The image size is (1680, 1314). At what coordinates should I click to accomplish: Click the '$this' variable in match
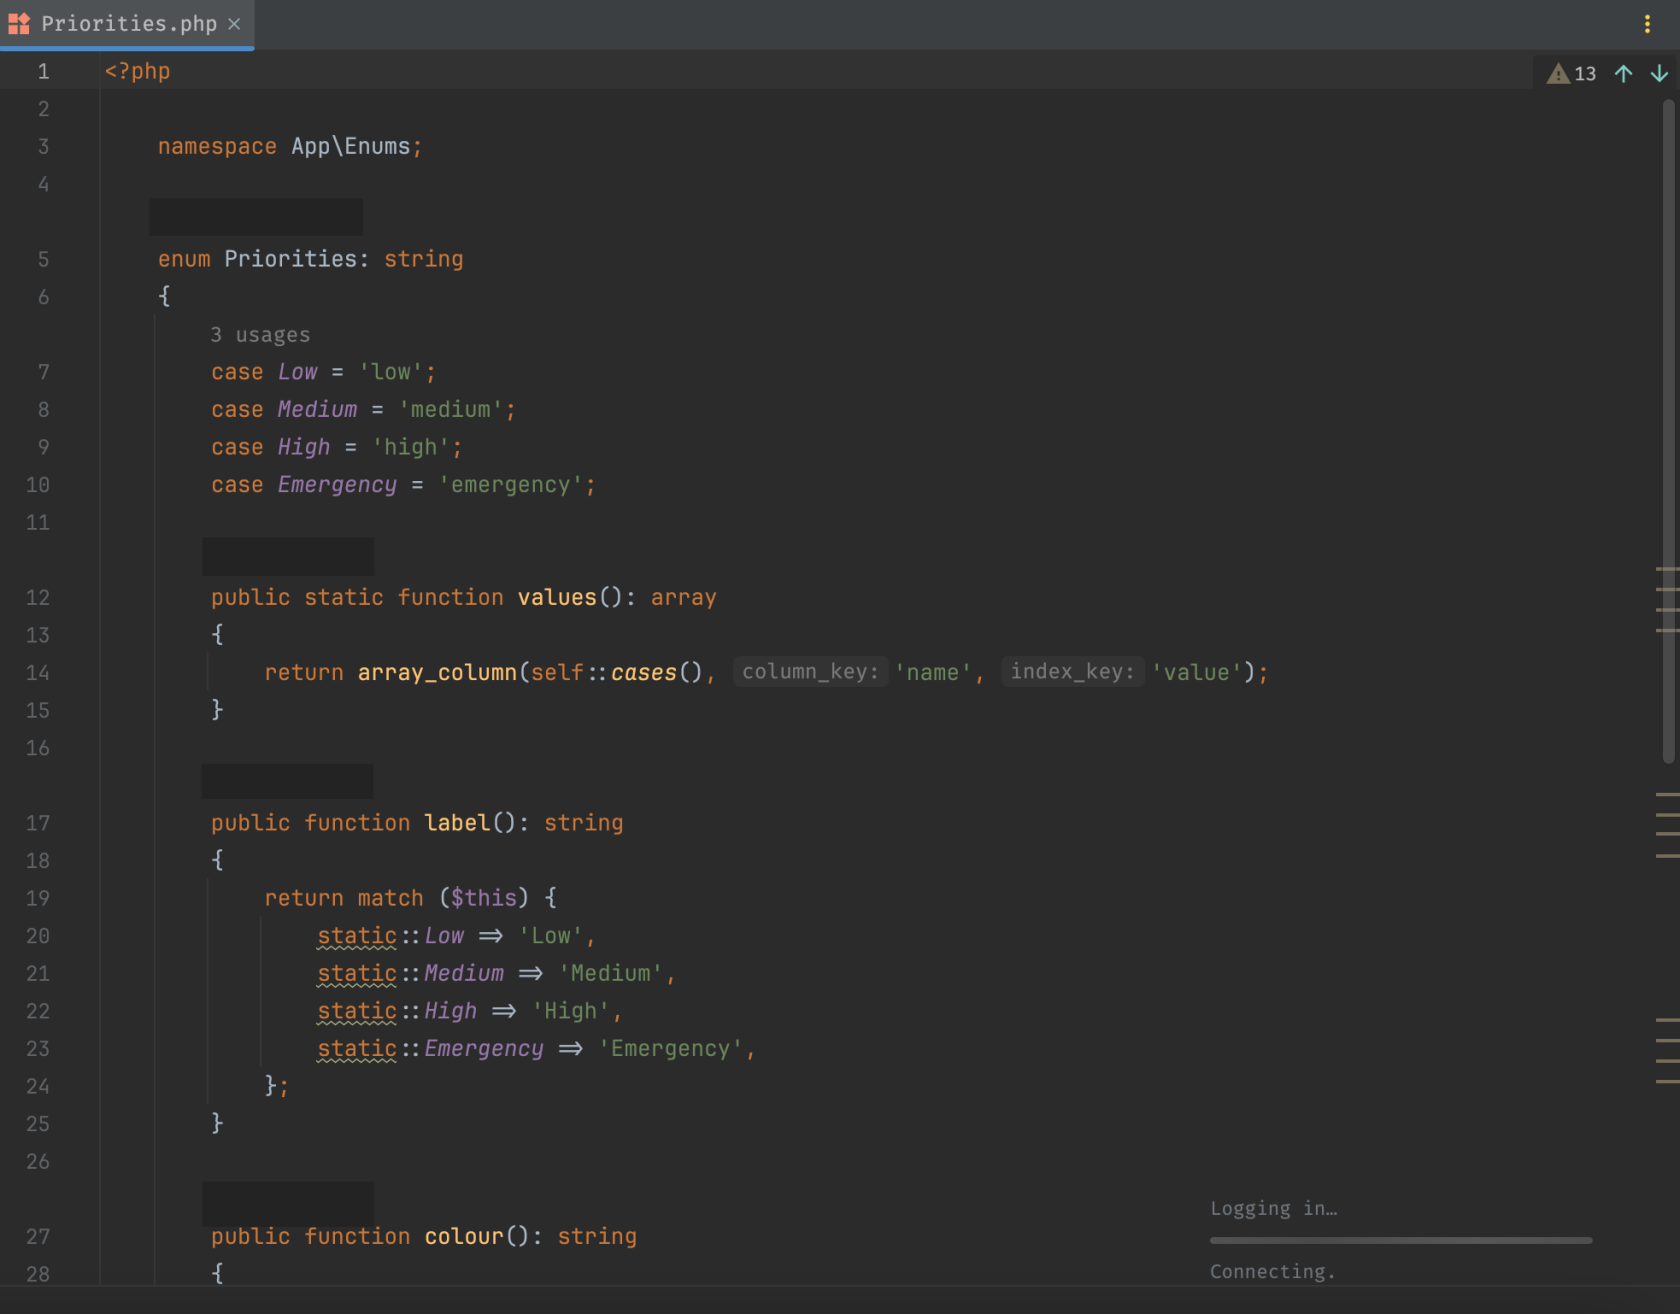pyautogui.click(x=484, y=898)
